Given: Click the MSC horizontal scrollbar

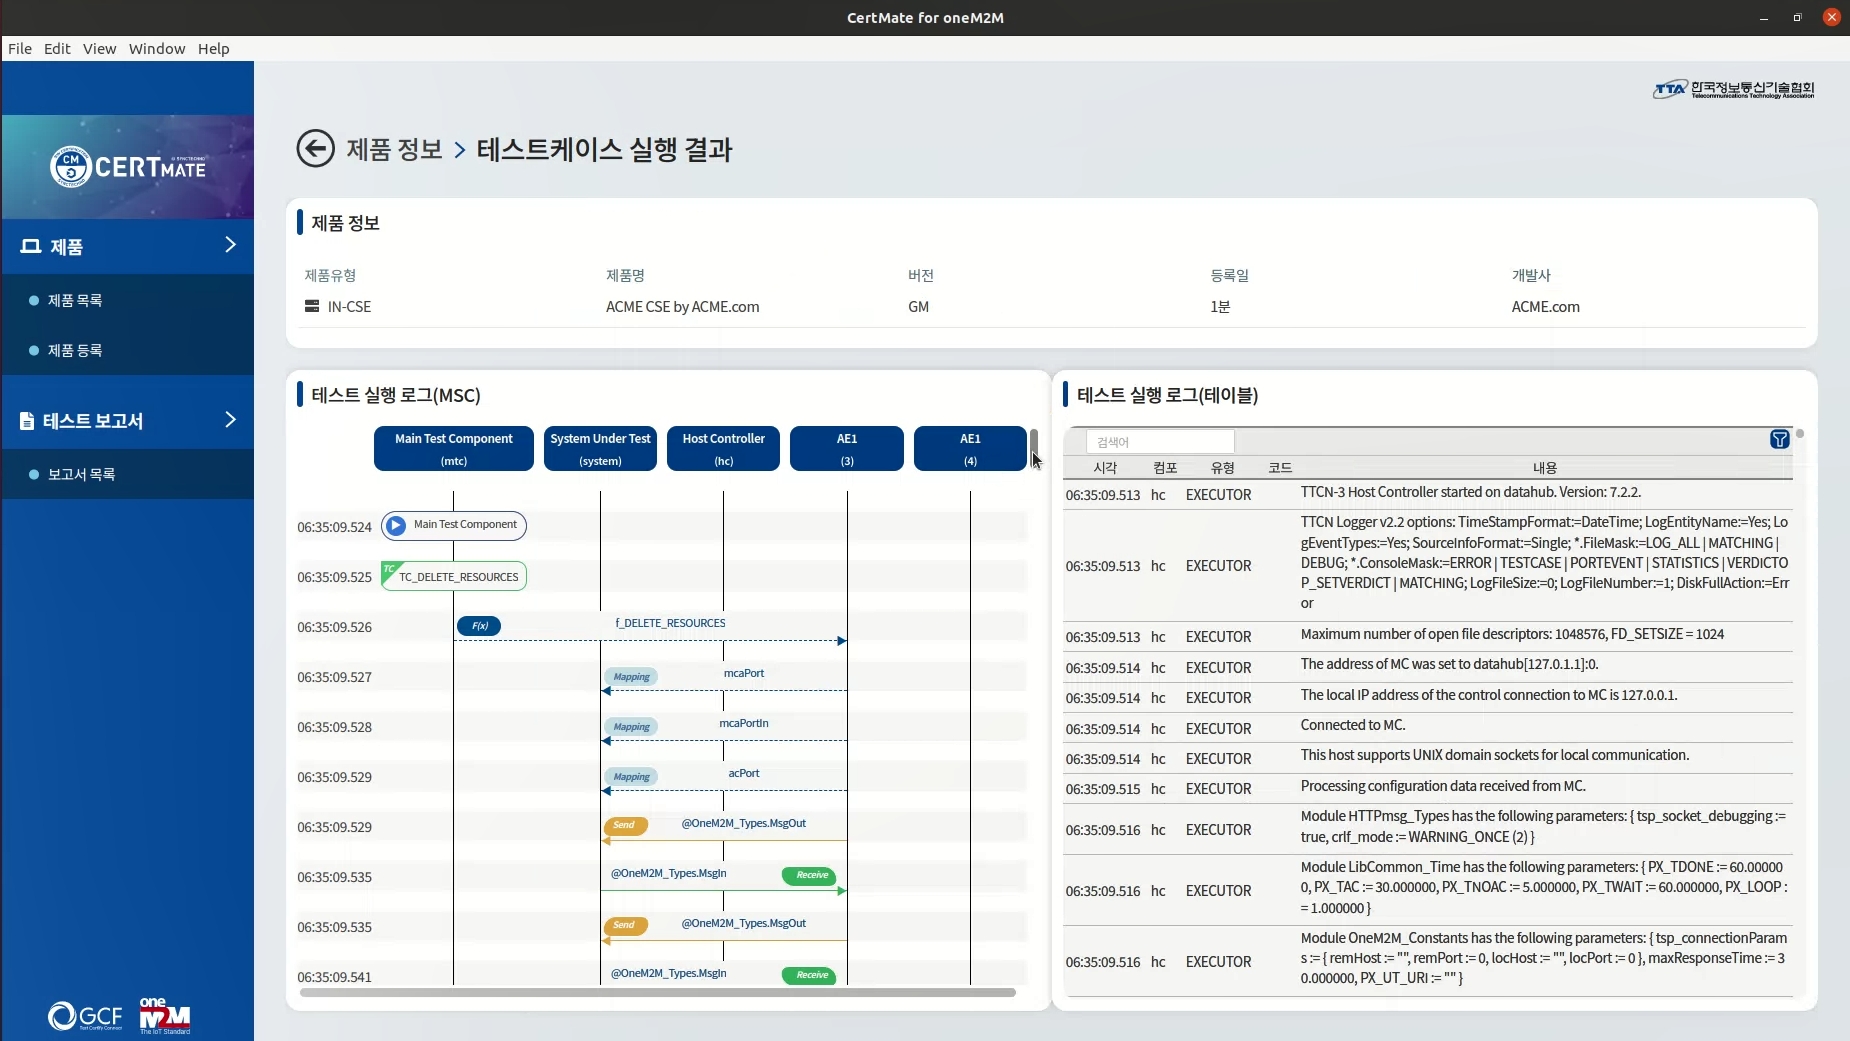Looking at the screenshot, I should (657, 993).
